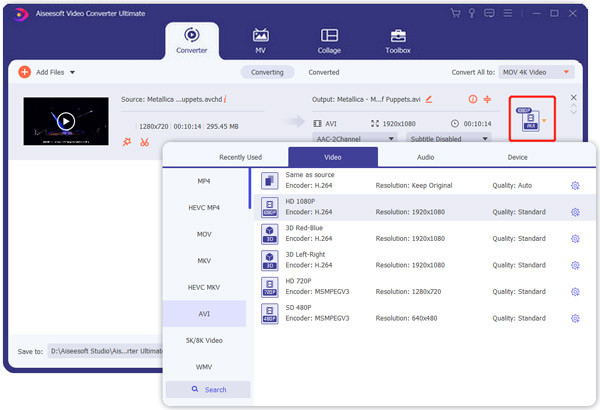The image size is (600, 410).
Task: Open the output format profile button
Action: point(532,119)
